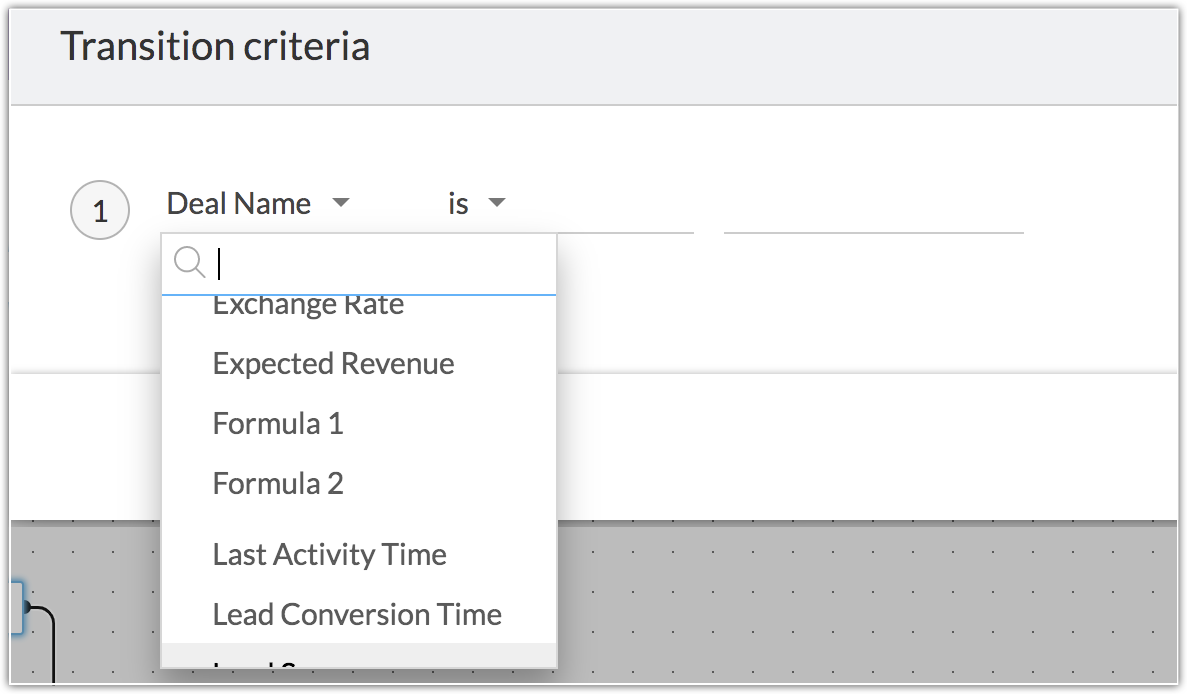Click the circled number 1 criteria badge

pos(100,211)
